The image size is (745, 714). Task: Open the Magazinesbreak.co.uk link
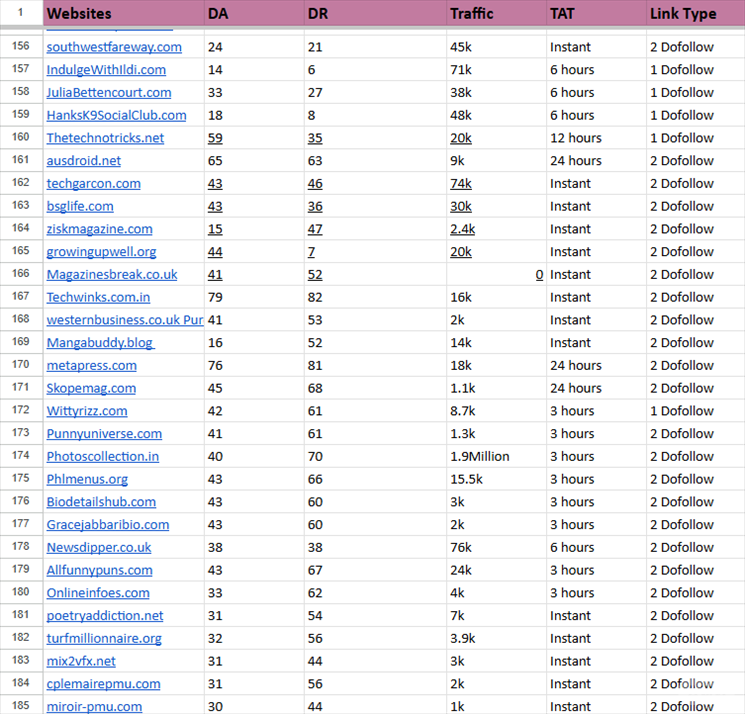[x=112, y=275]
